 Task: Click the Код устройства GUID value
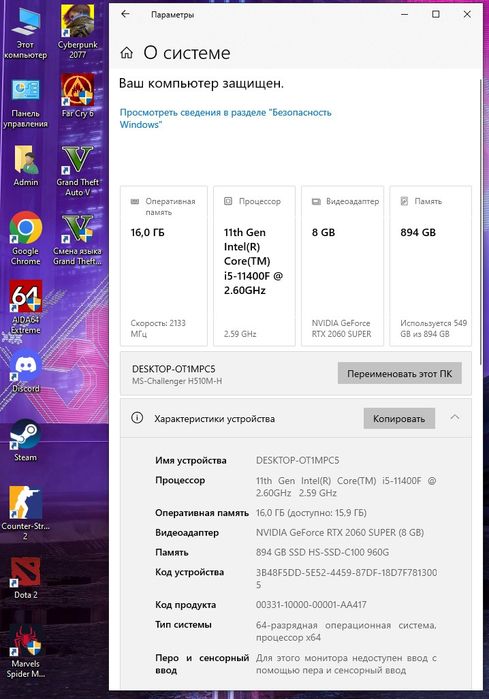tap(346, 578)
